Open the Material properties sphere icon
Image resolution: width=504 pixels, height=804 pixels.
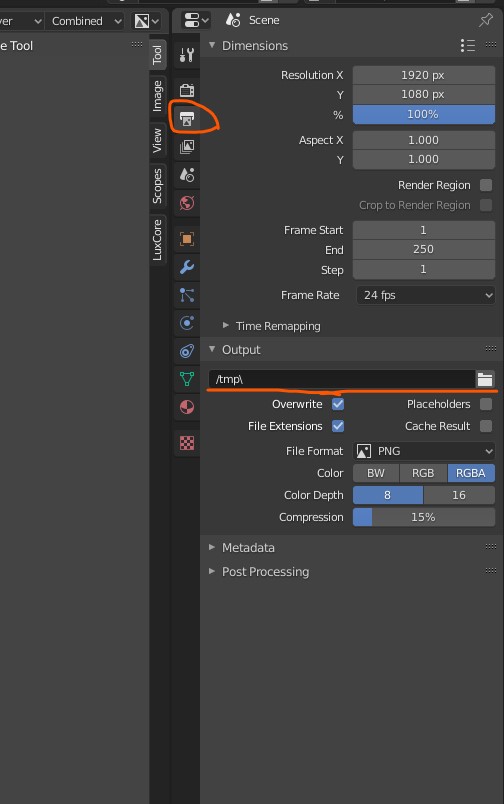[x=187, y=407]
